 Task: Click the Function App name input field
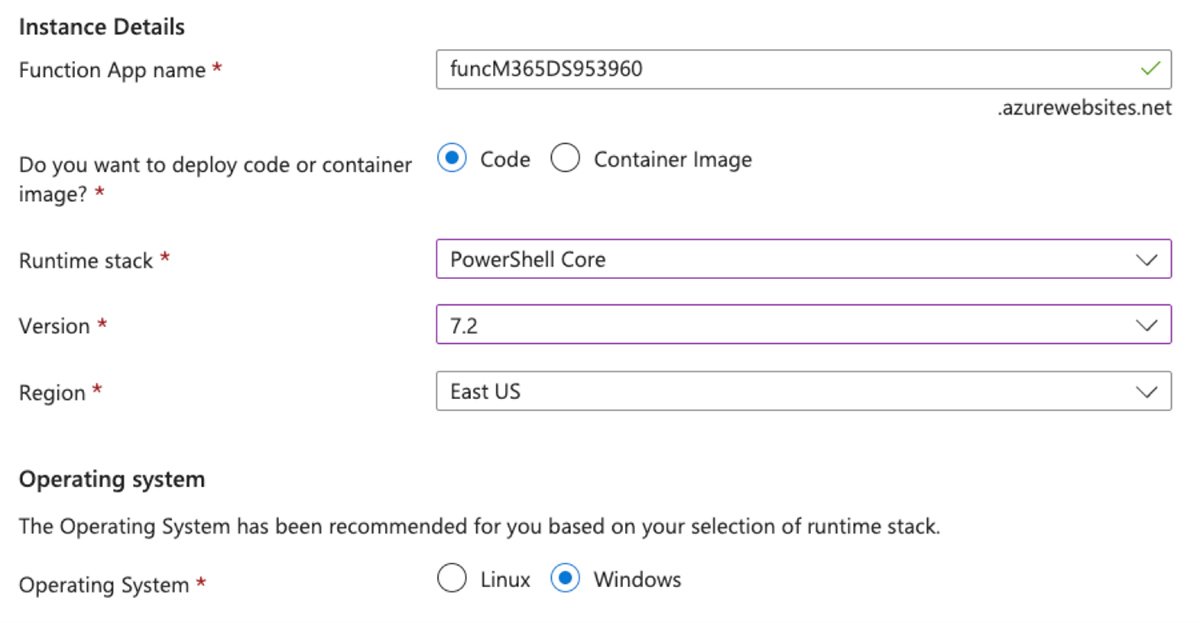click(700, 69)
